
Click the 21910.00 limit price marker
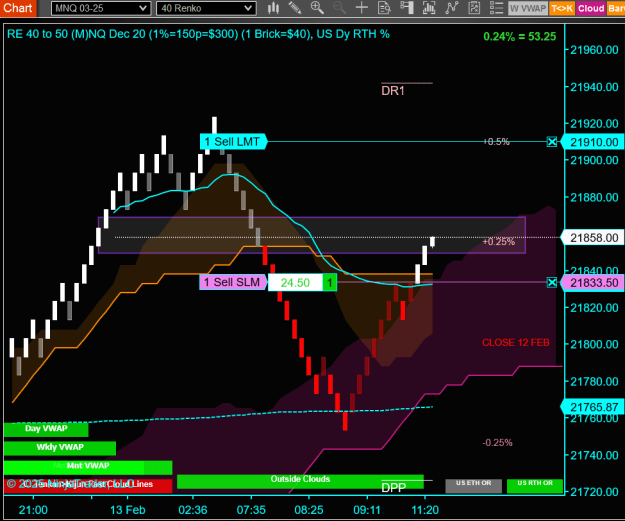(593, 142)
